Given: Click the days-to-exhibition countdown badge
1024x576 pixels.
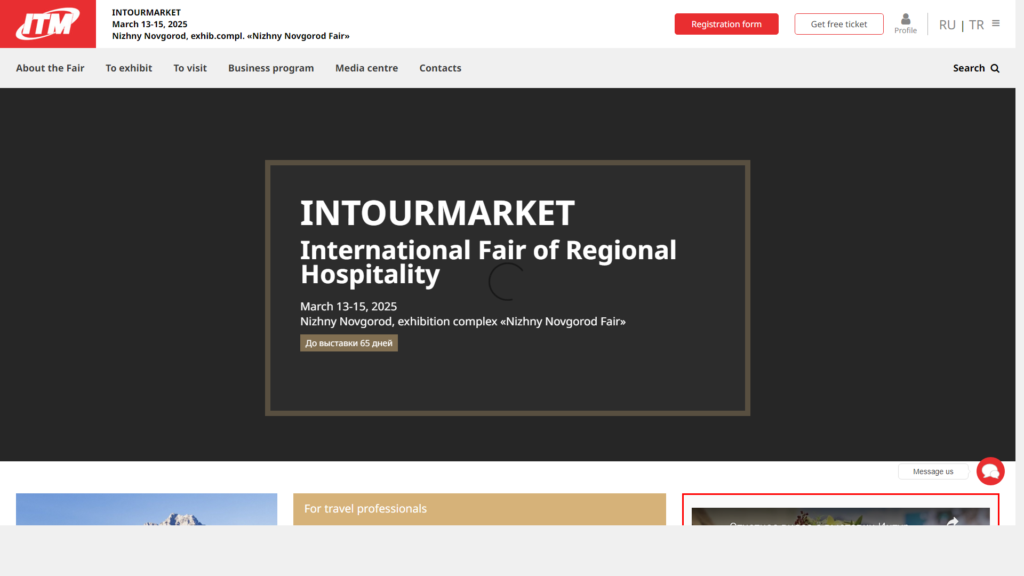Looking at the screenshot, I should 349,343.
